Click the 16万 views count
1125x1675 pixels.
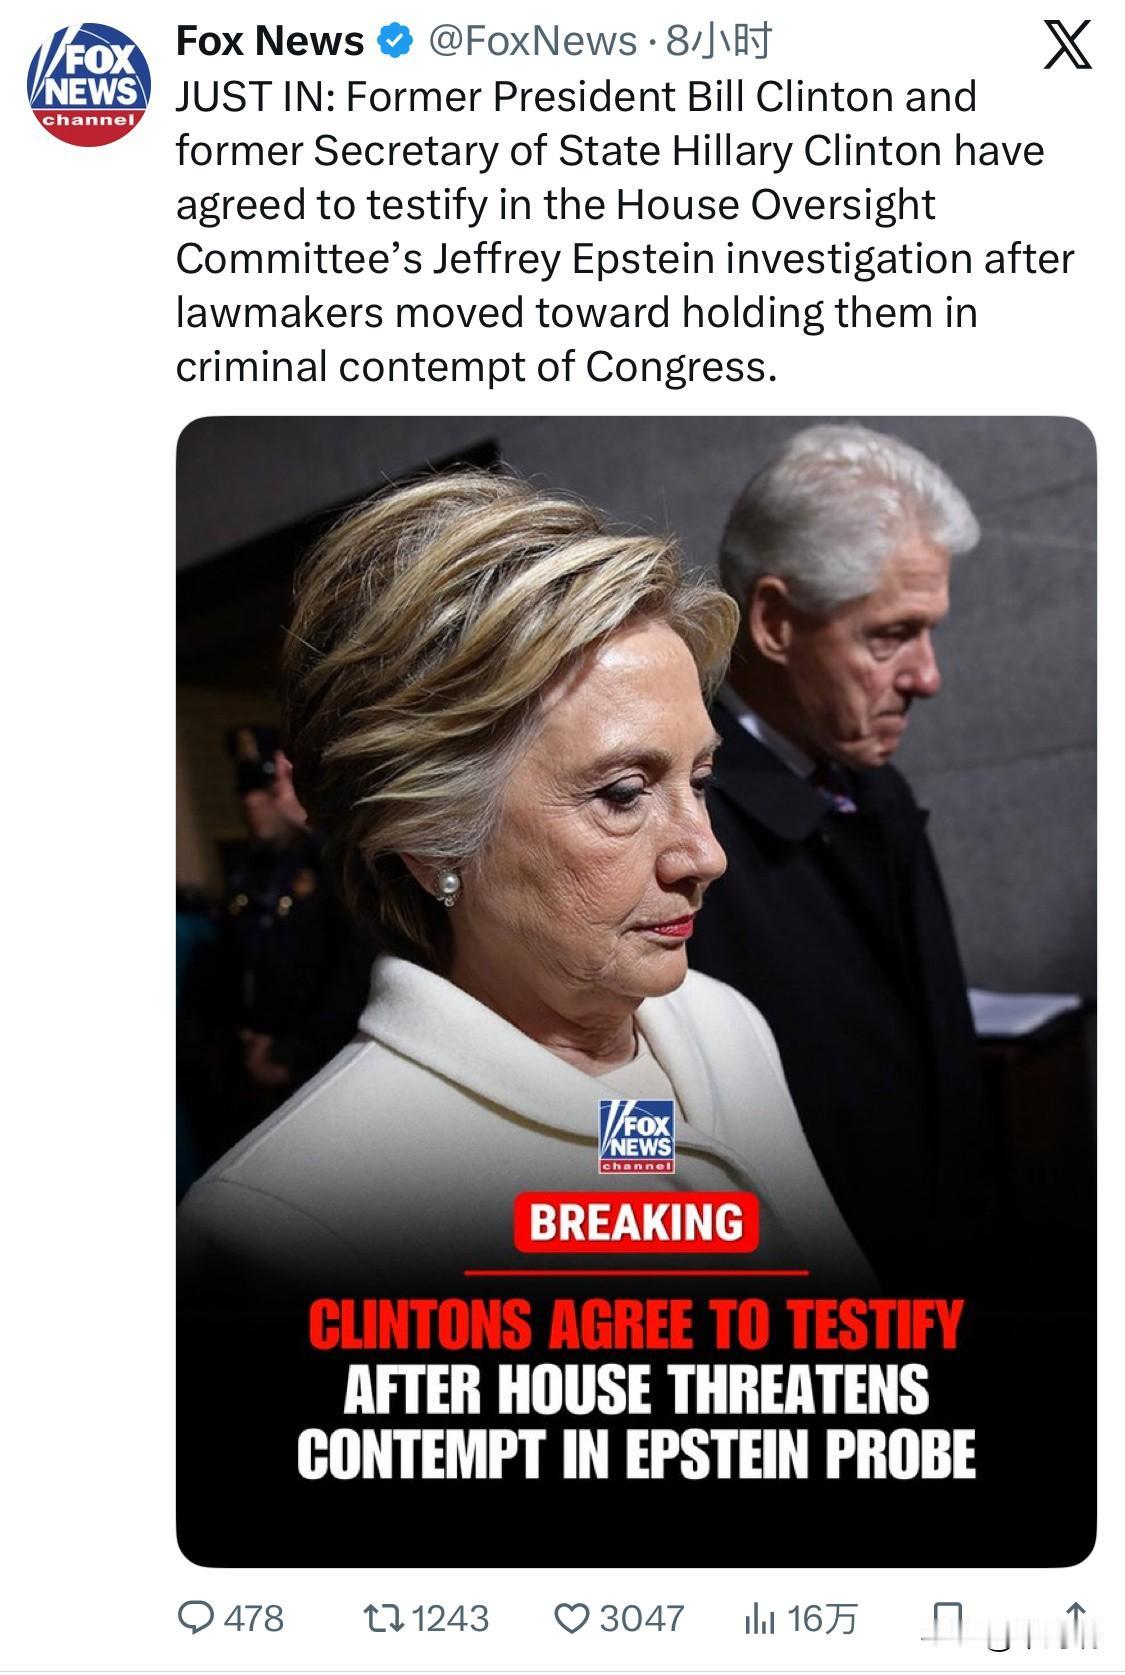tap(822, 1618)
